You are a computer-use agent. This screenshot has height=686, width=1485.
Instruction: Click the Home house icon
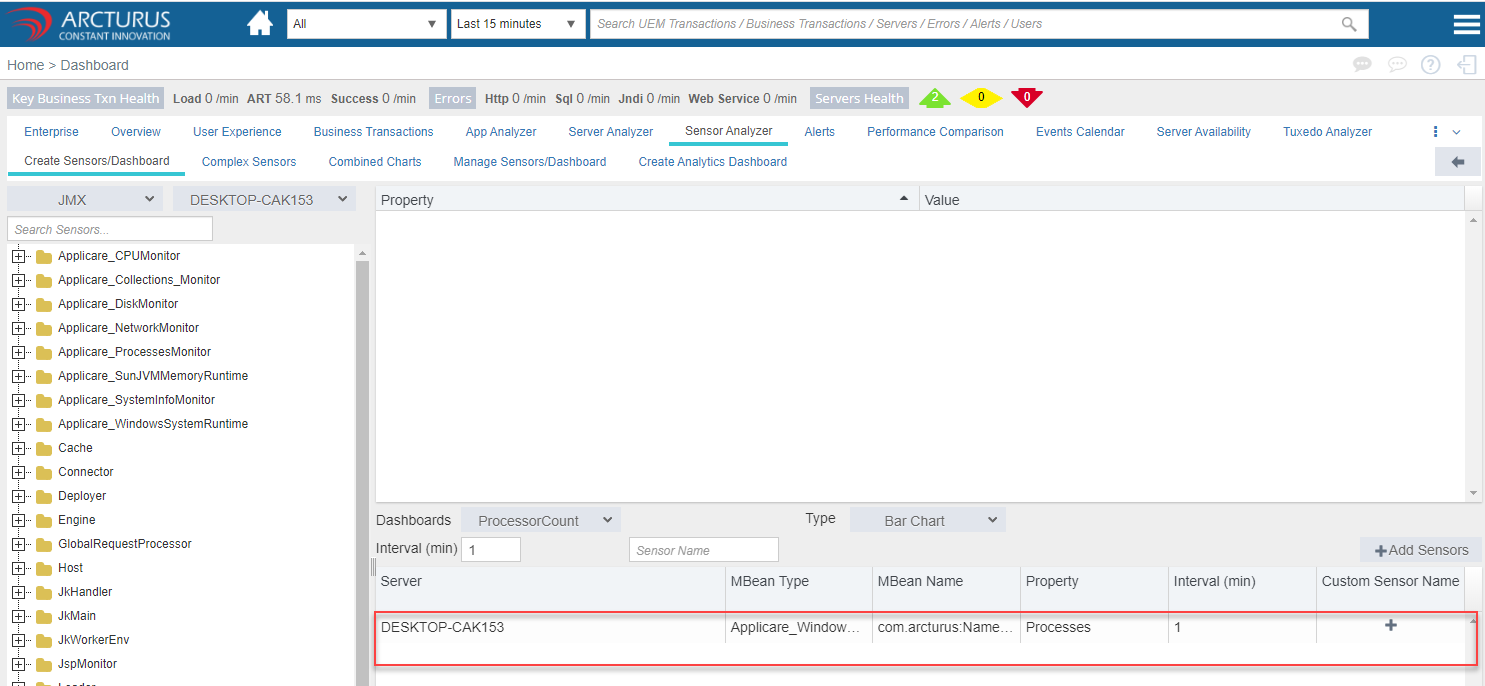[x=260, y=24]
